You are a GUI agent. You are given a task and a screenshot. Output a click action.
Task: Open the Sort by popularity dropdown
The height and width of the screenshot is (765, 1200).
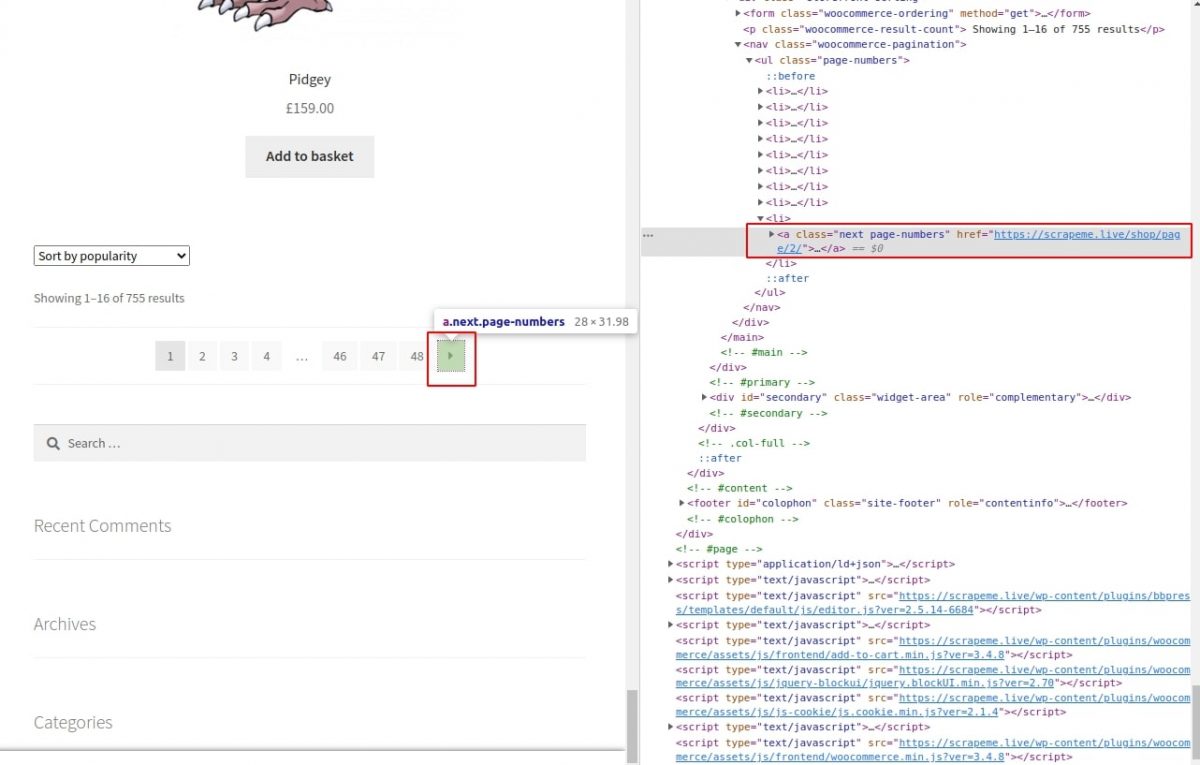110,255
